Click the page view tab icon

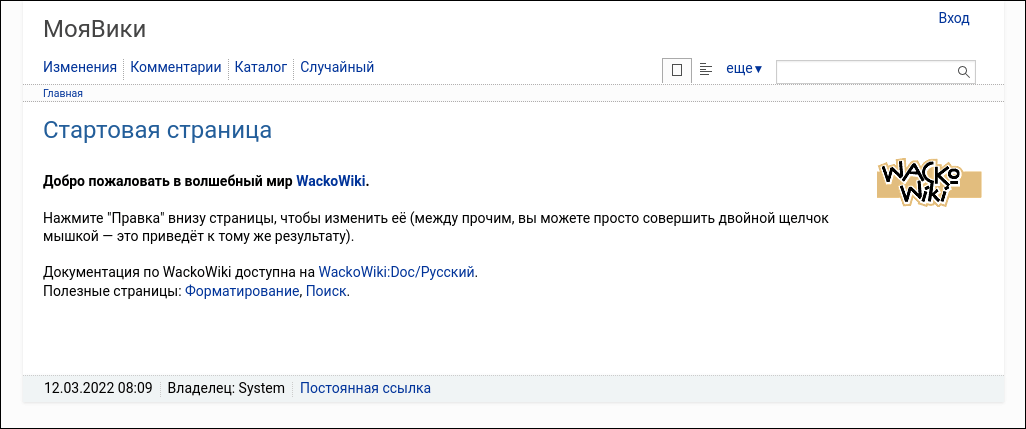pyautogui.click(x=677, y=70)
